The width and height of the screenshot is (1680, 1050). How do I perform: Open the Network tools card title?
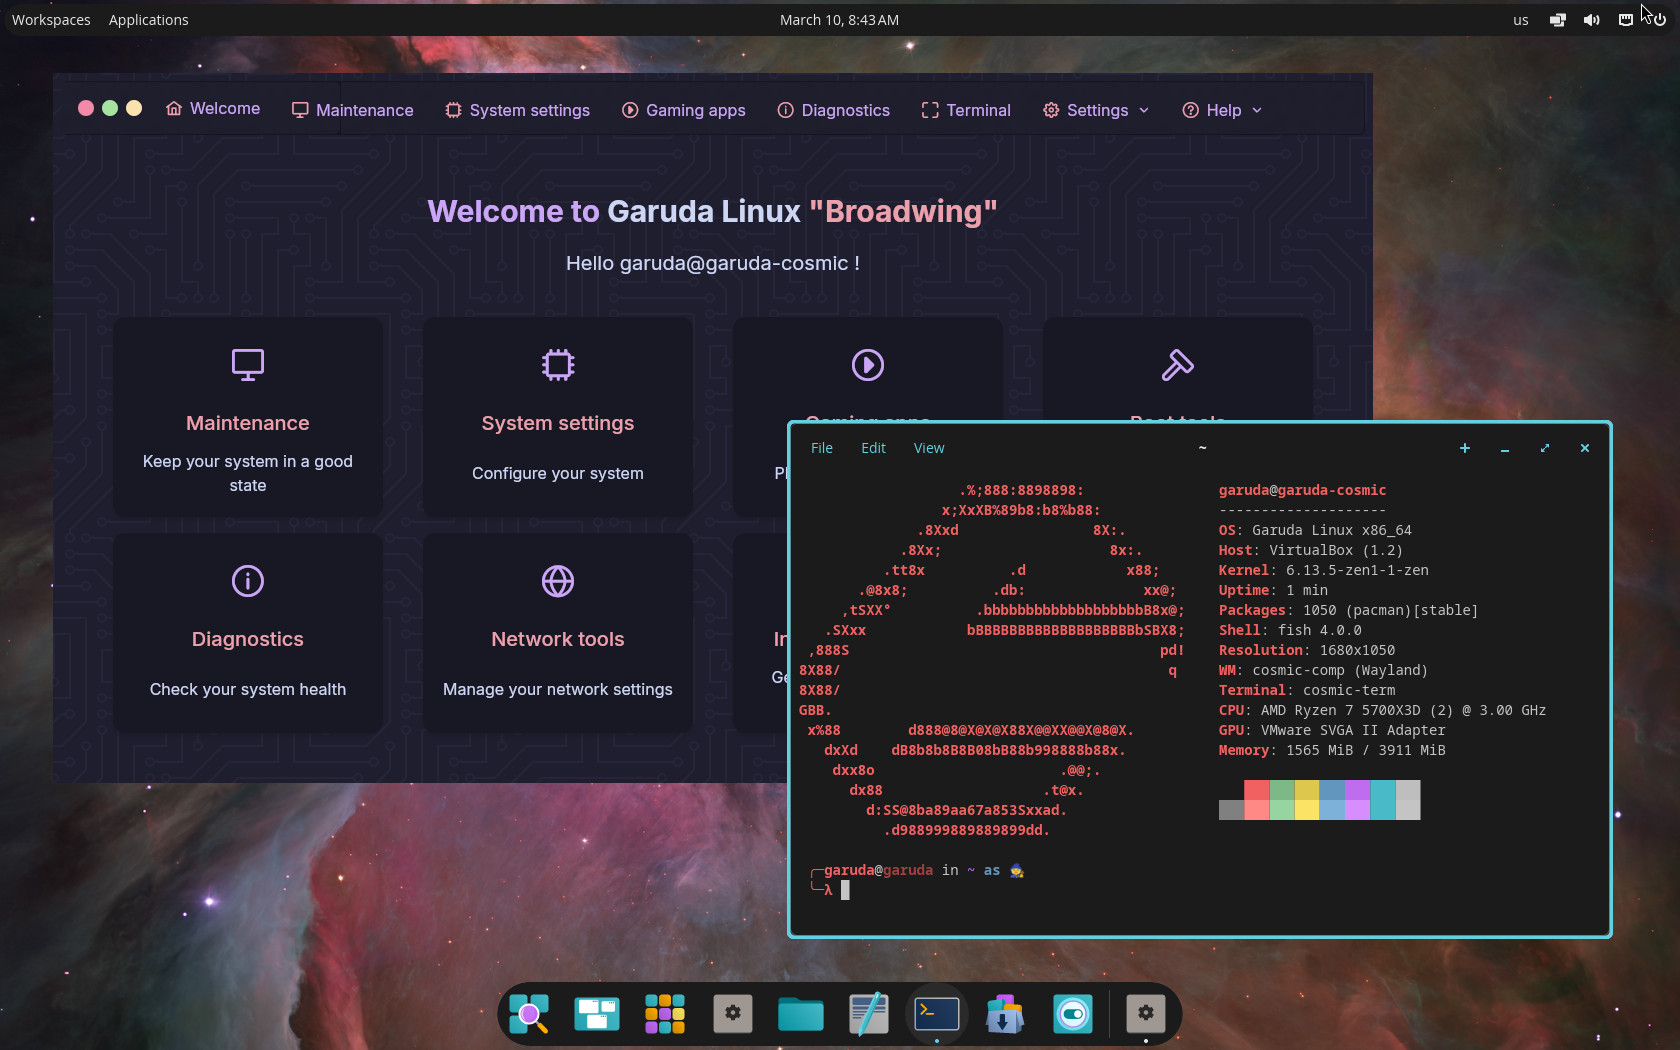point(558,639)
